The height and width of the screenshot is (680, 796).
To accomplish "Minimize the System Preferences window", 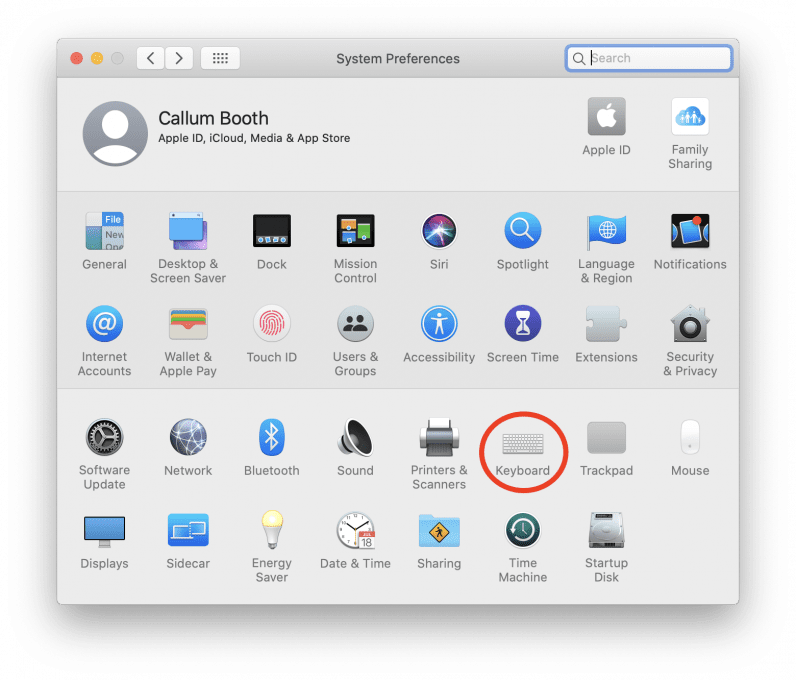I will coord(97,58).
